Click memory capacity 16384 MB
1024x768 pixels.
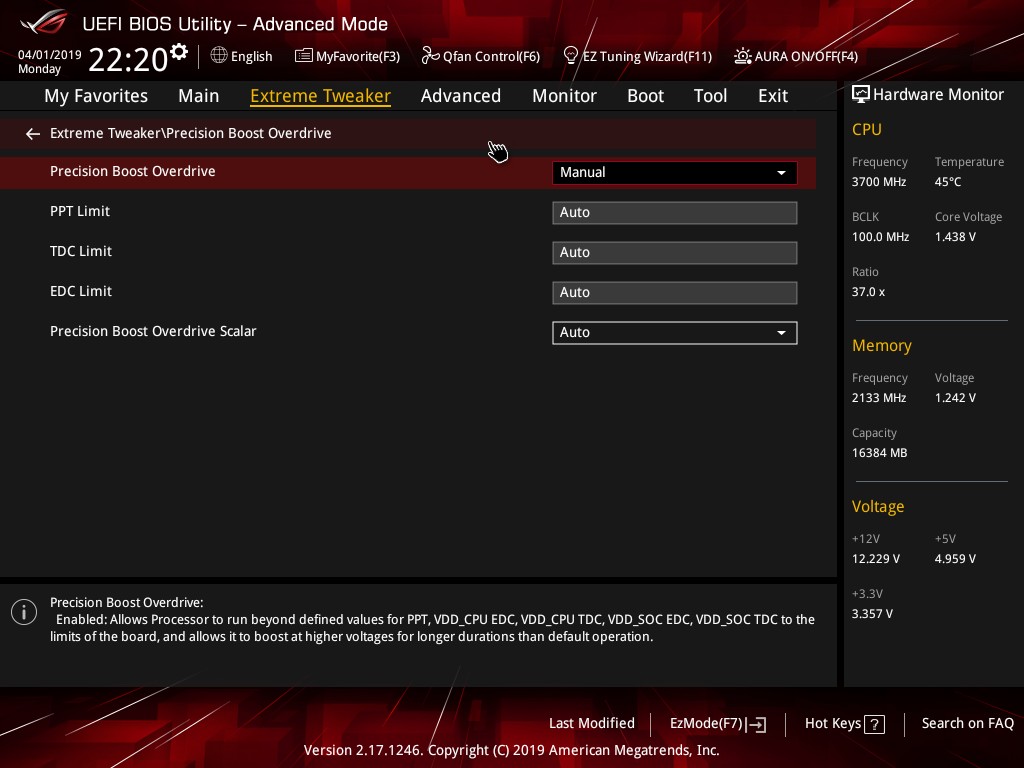(x=879, y=452)
